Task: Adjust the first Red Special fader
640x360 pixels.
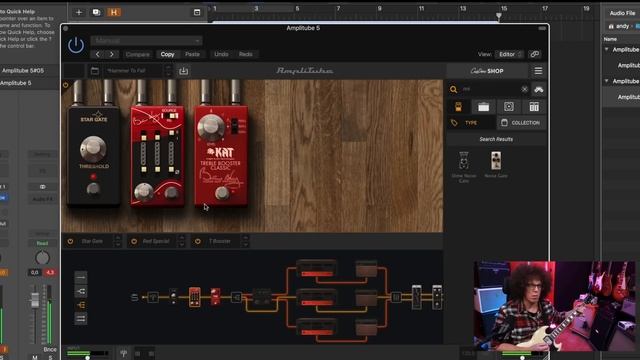Action: (x=144, y=153)
